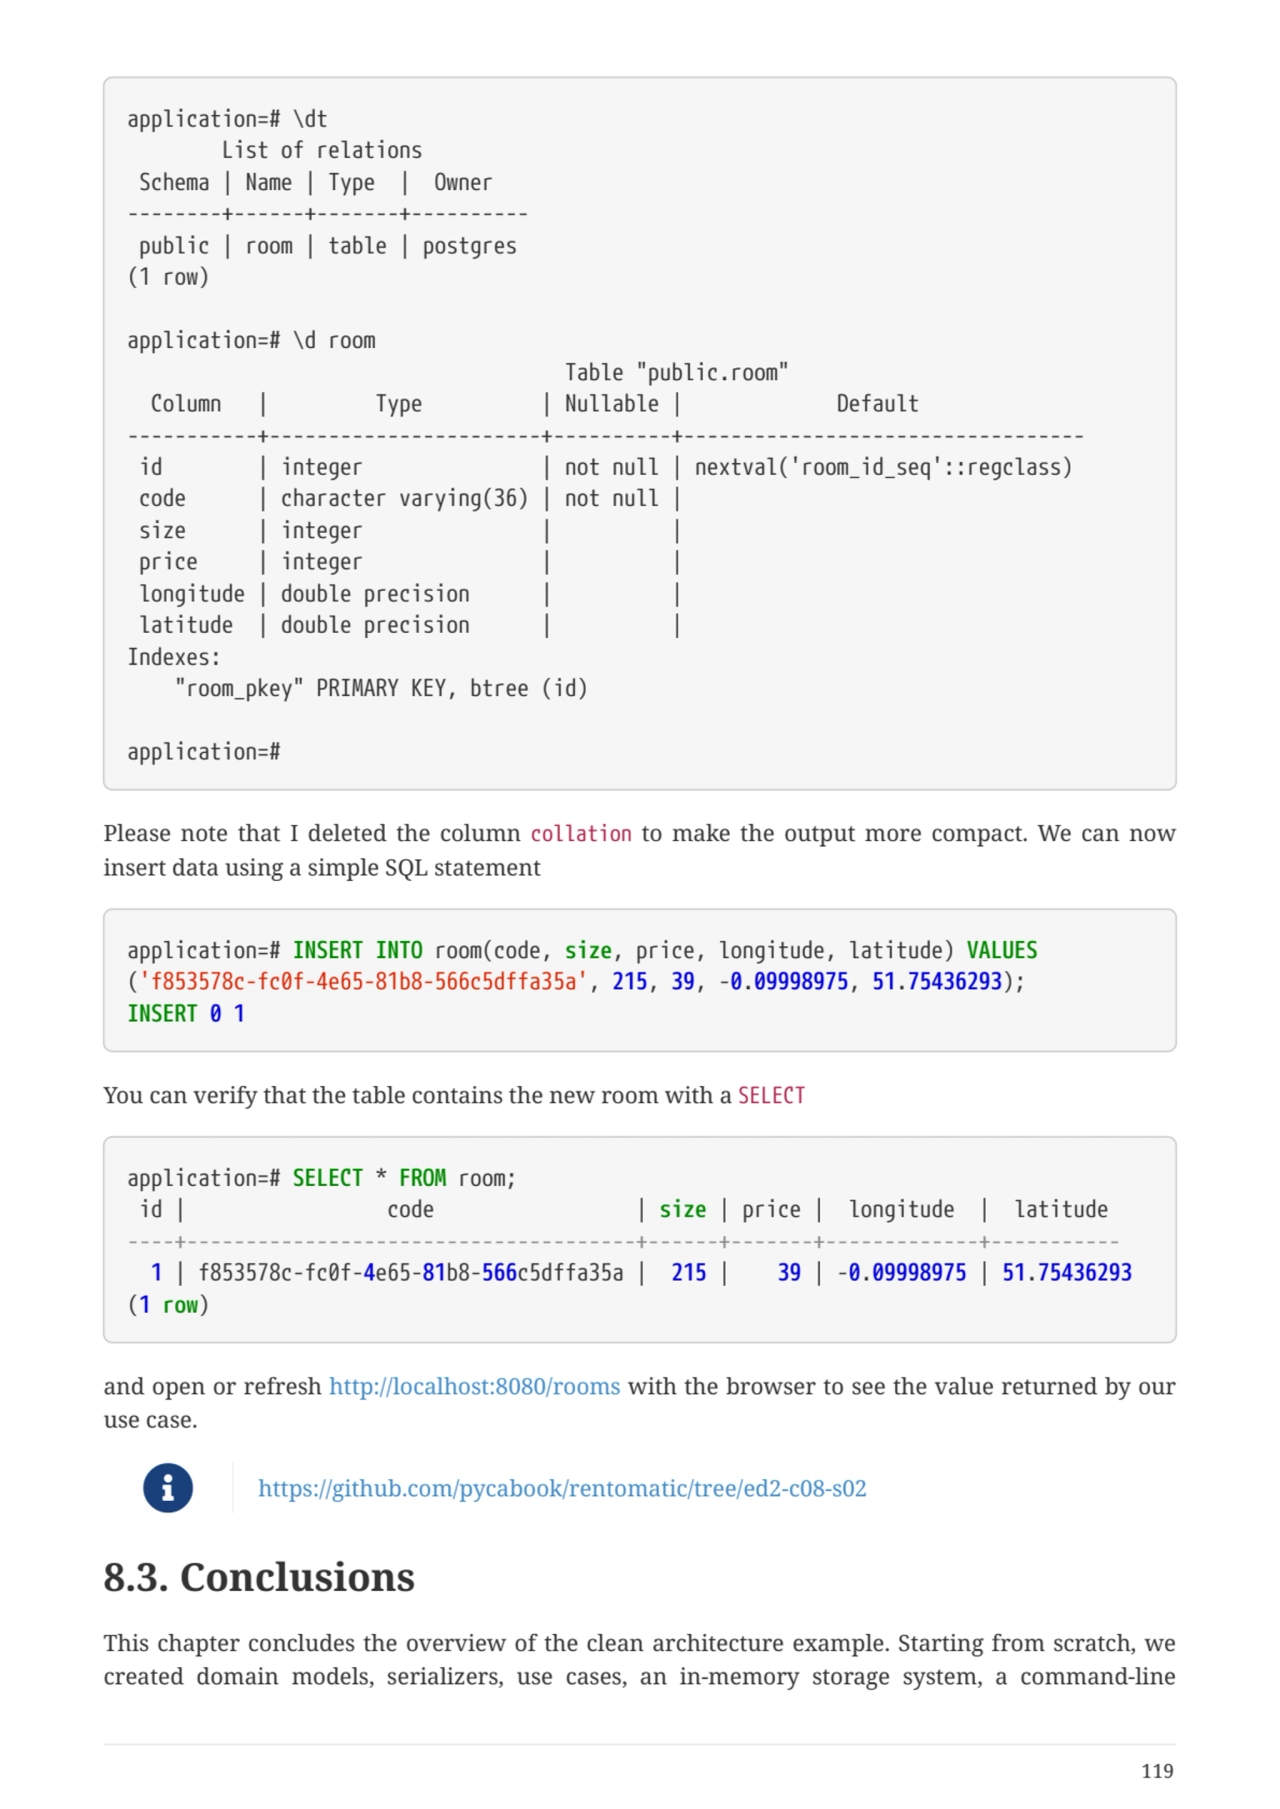Viewport: 1280px width, 1809px height.
Task: Click page number 119
Action: (1157, 1771)
